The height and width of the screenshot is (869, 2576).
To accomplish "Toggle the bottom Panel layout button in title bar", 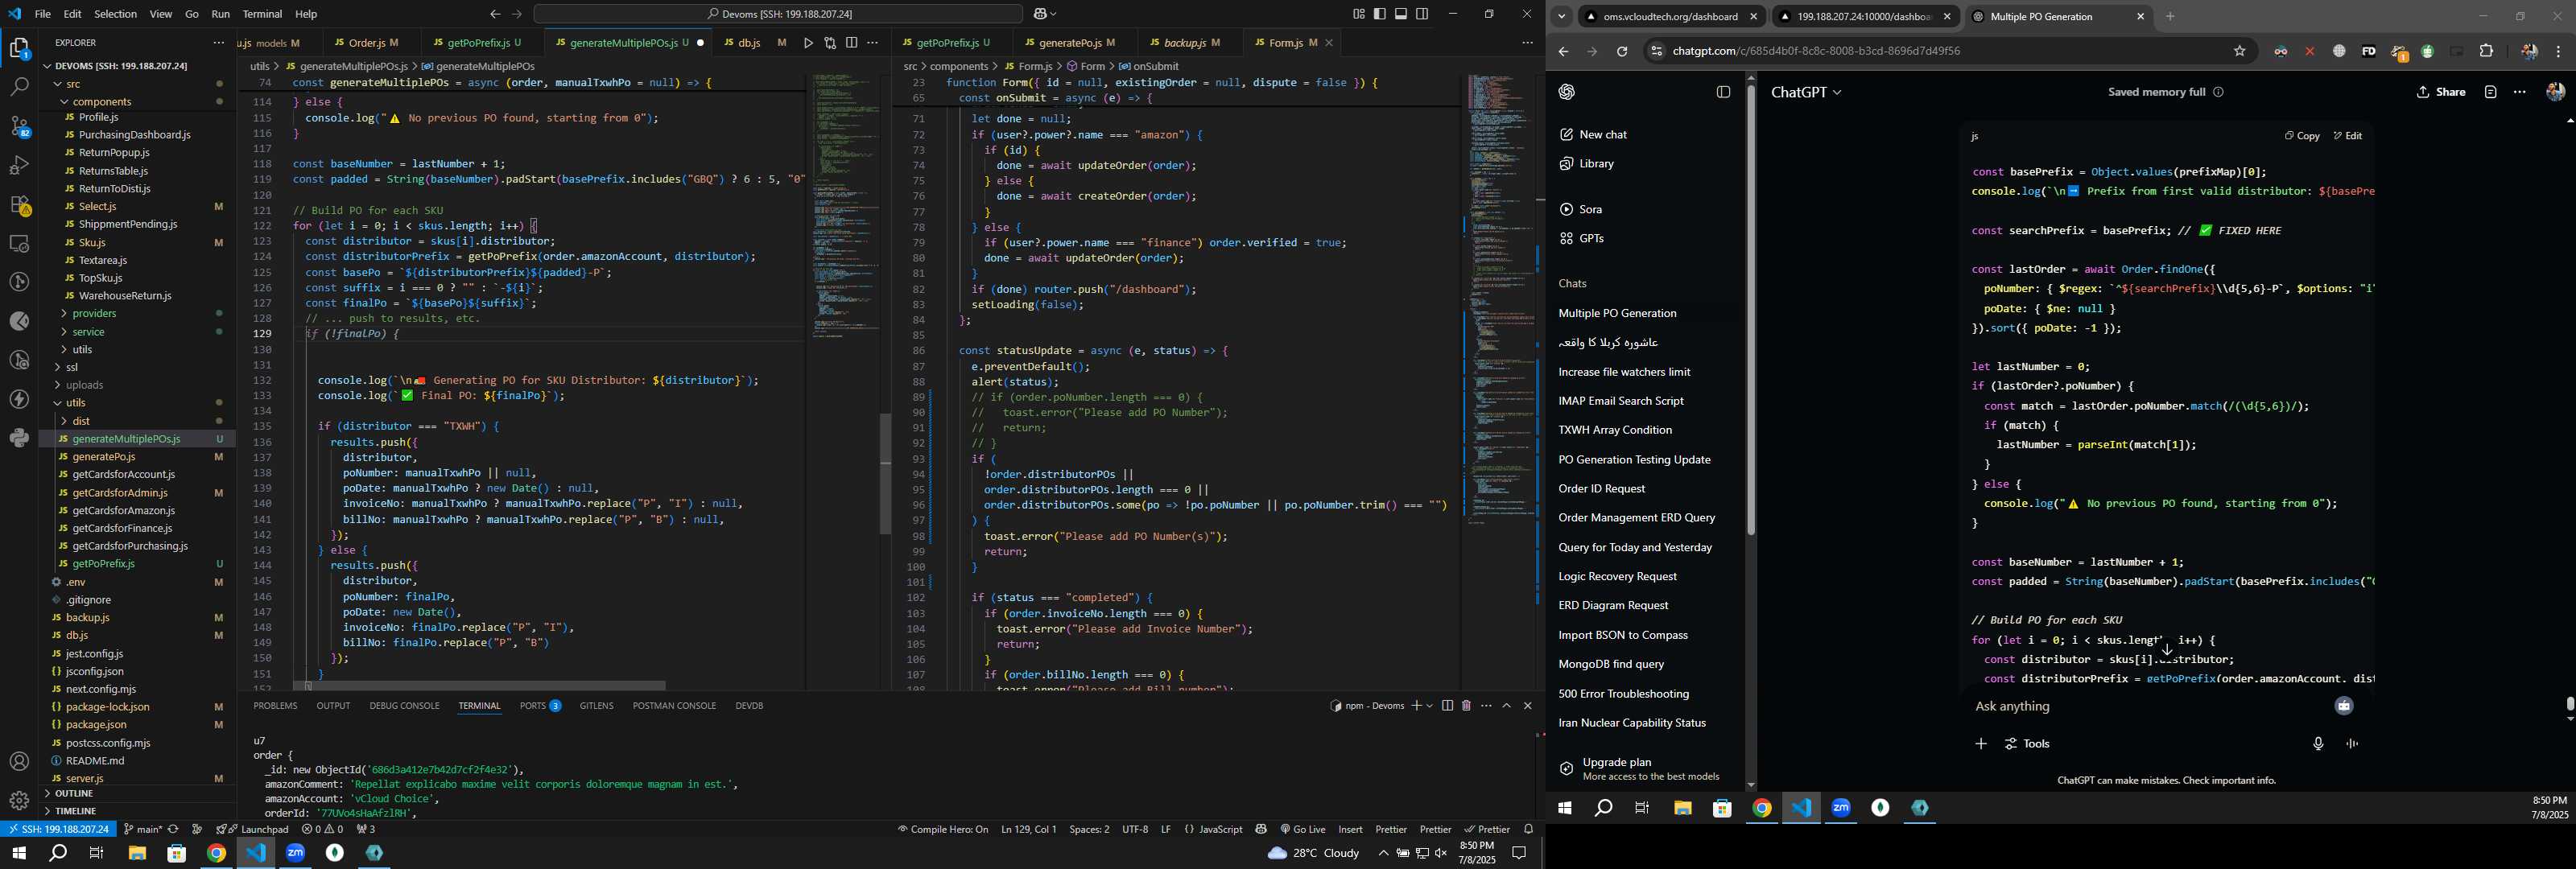I will 1401,14.
